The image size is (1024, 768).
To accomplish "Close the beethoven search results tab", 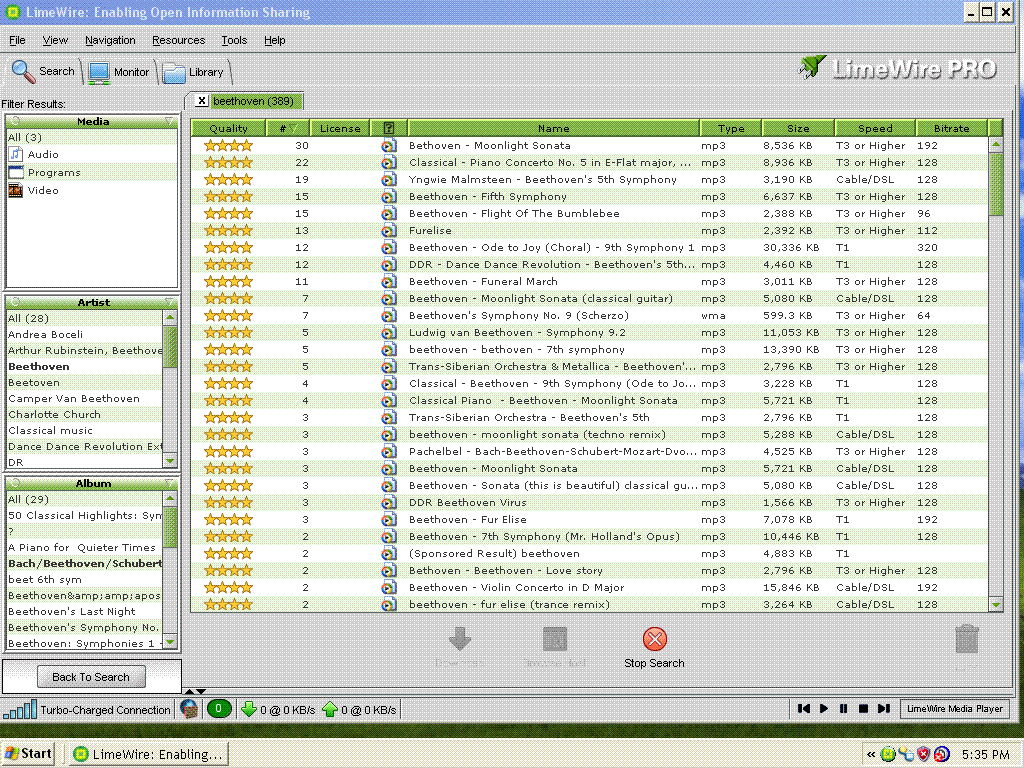I will coord(202,101).
